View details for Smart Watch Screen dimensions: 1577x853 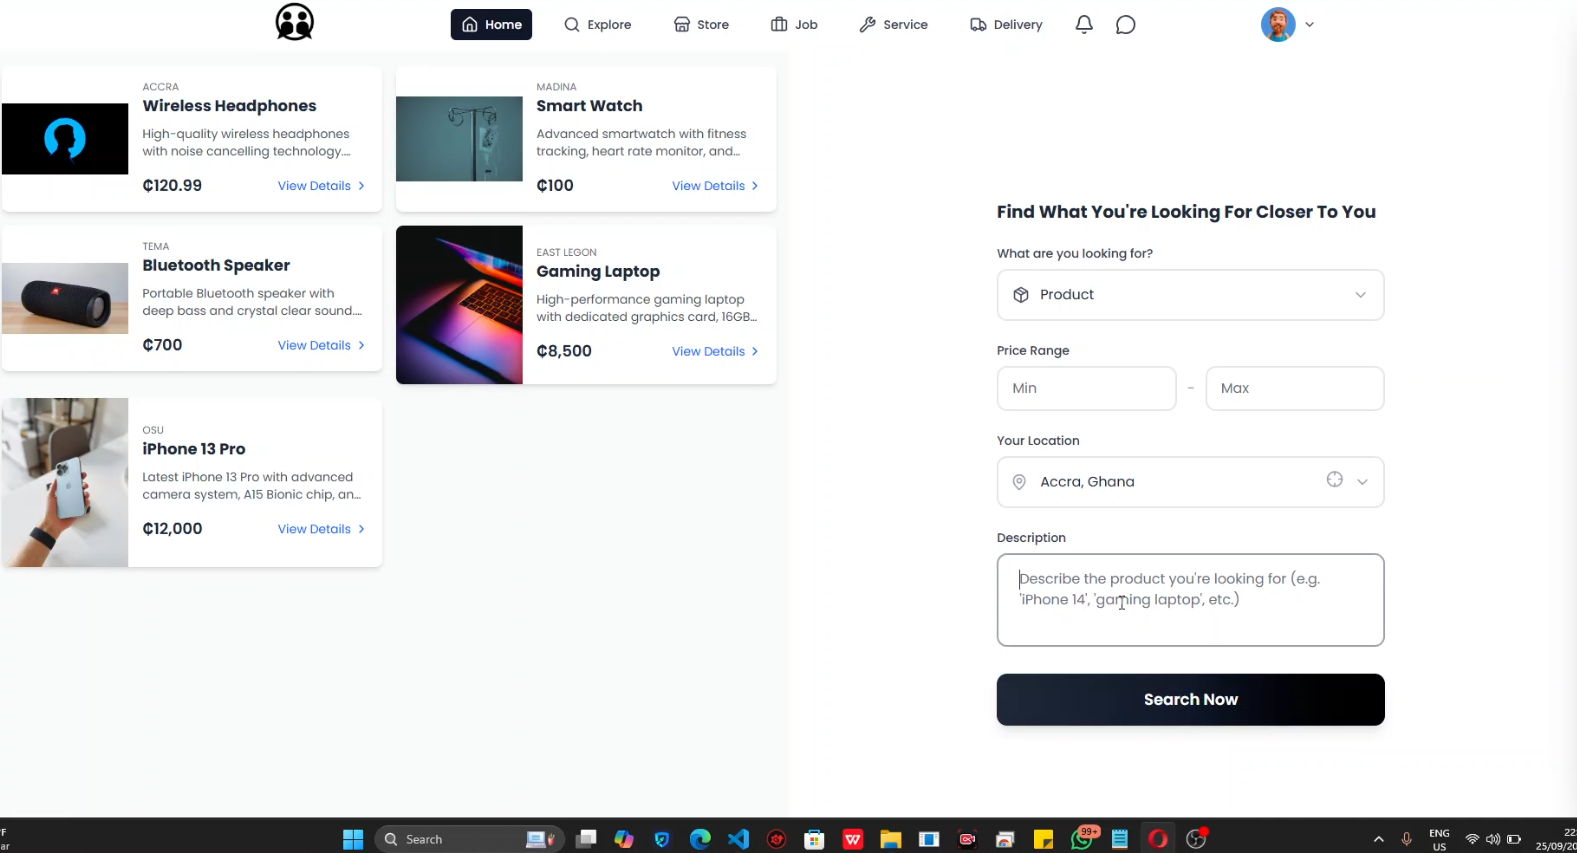click(x=715, y=186)
